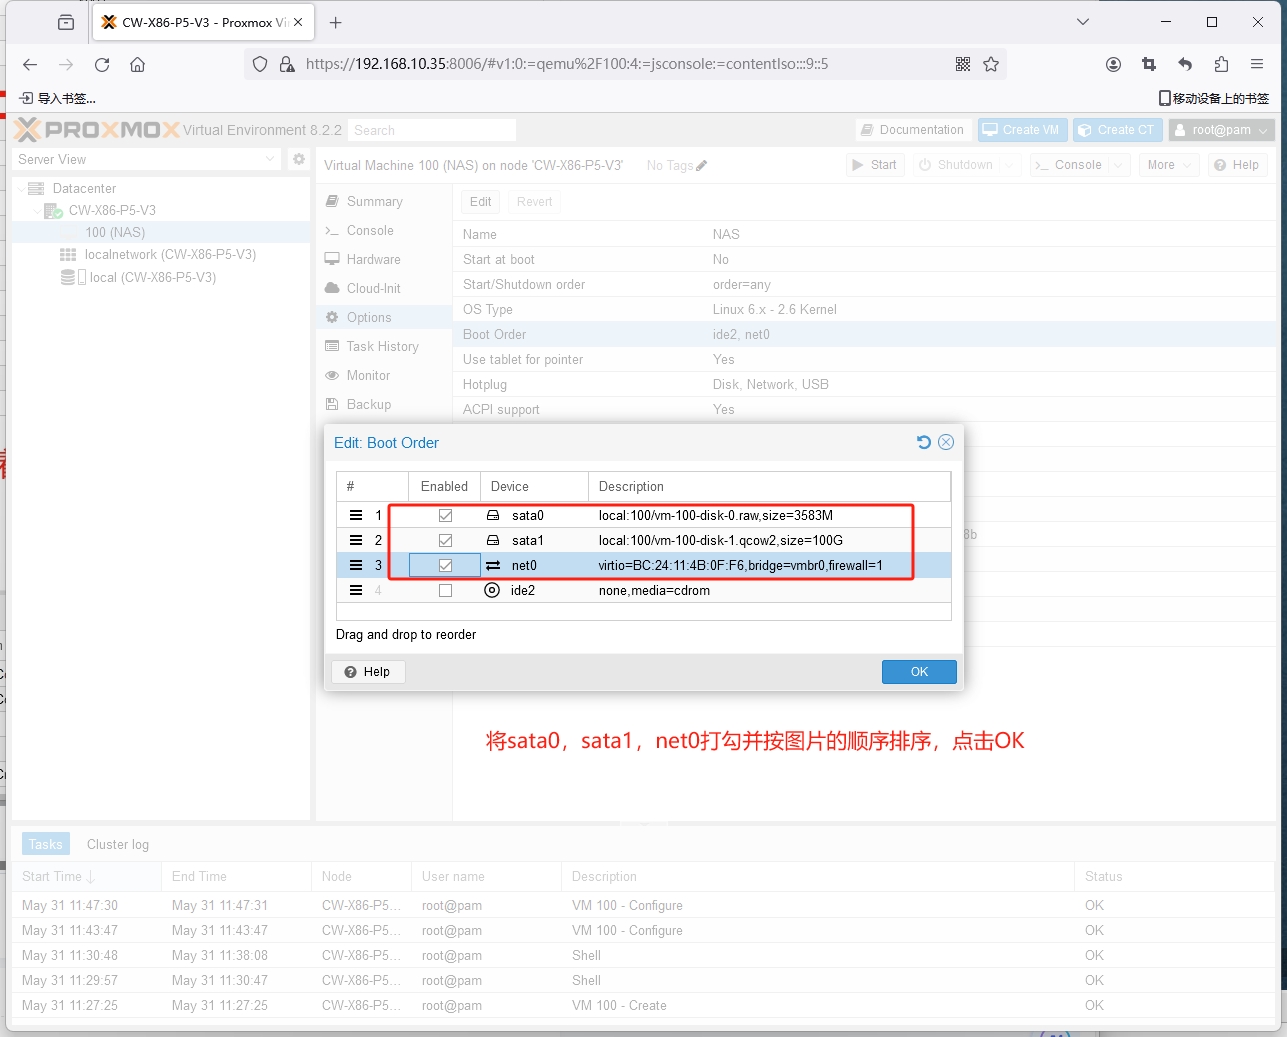Grab the reorder handle for sata1 row
The height and width of the screenshot is (1037, 1287).
tap(356, 540)
